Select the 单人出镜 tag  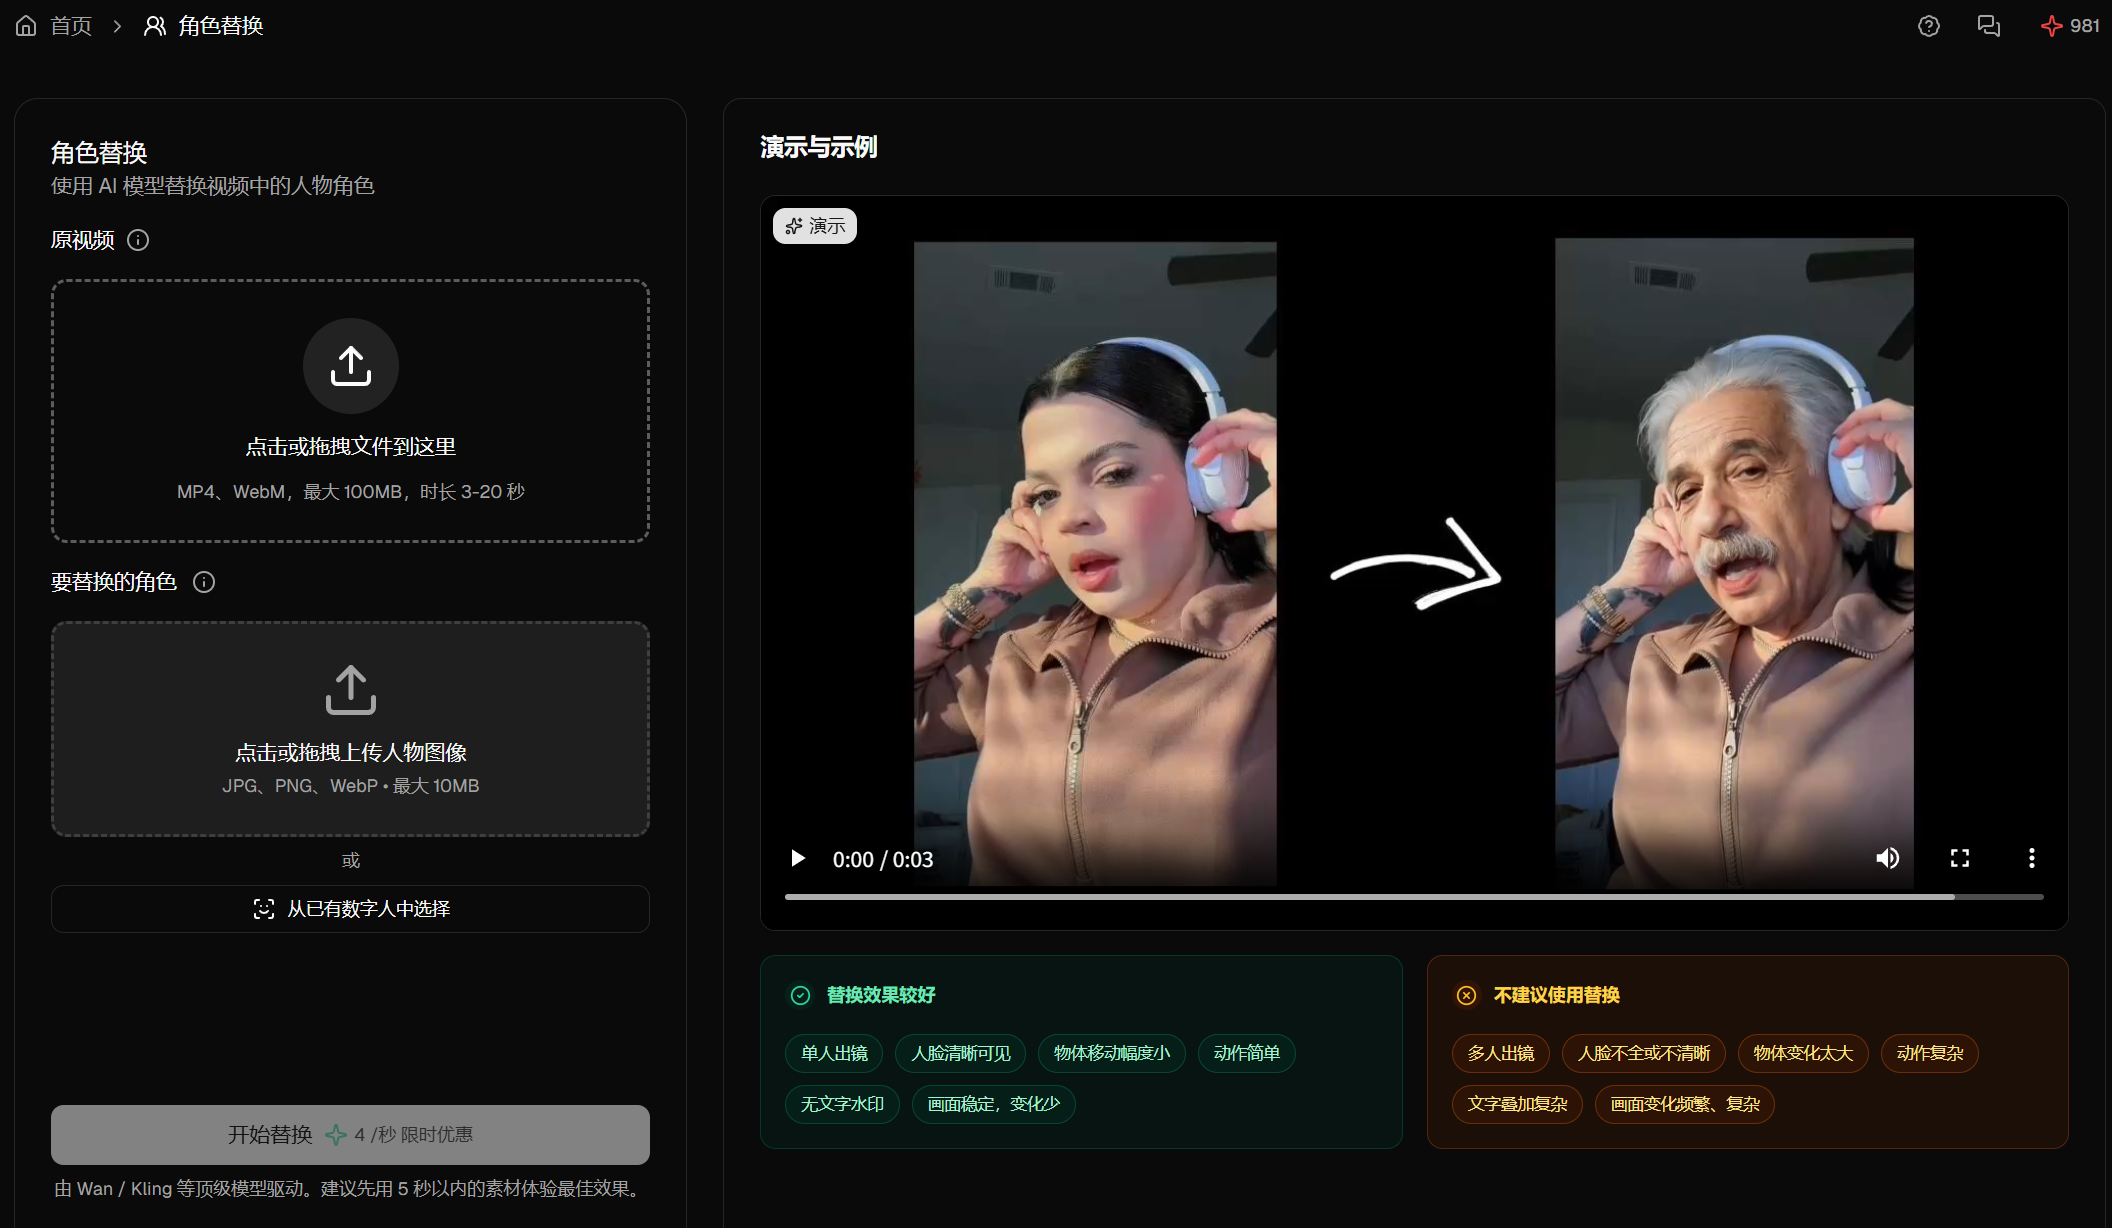834,1053
